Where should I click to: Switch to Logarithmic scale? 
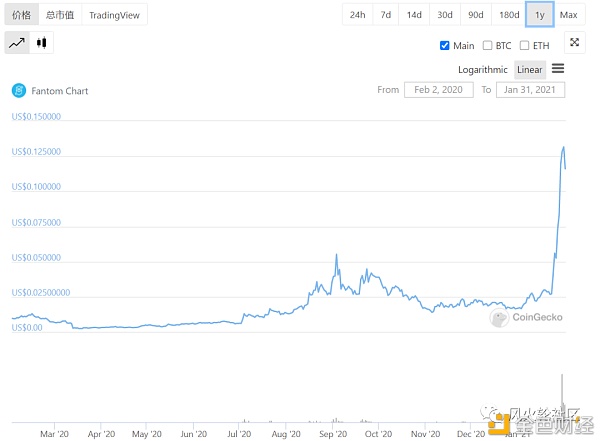(483, 70)
